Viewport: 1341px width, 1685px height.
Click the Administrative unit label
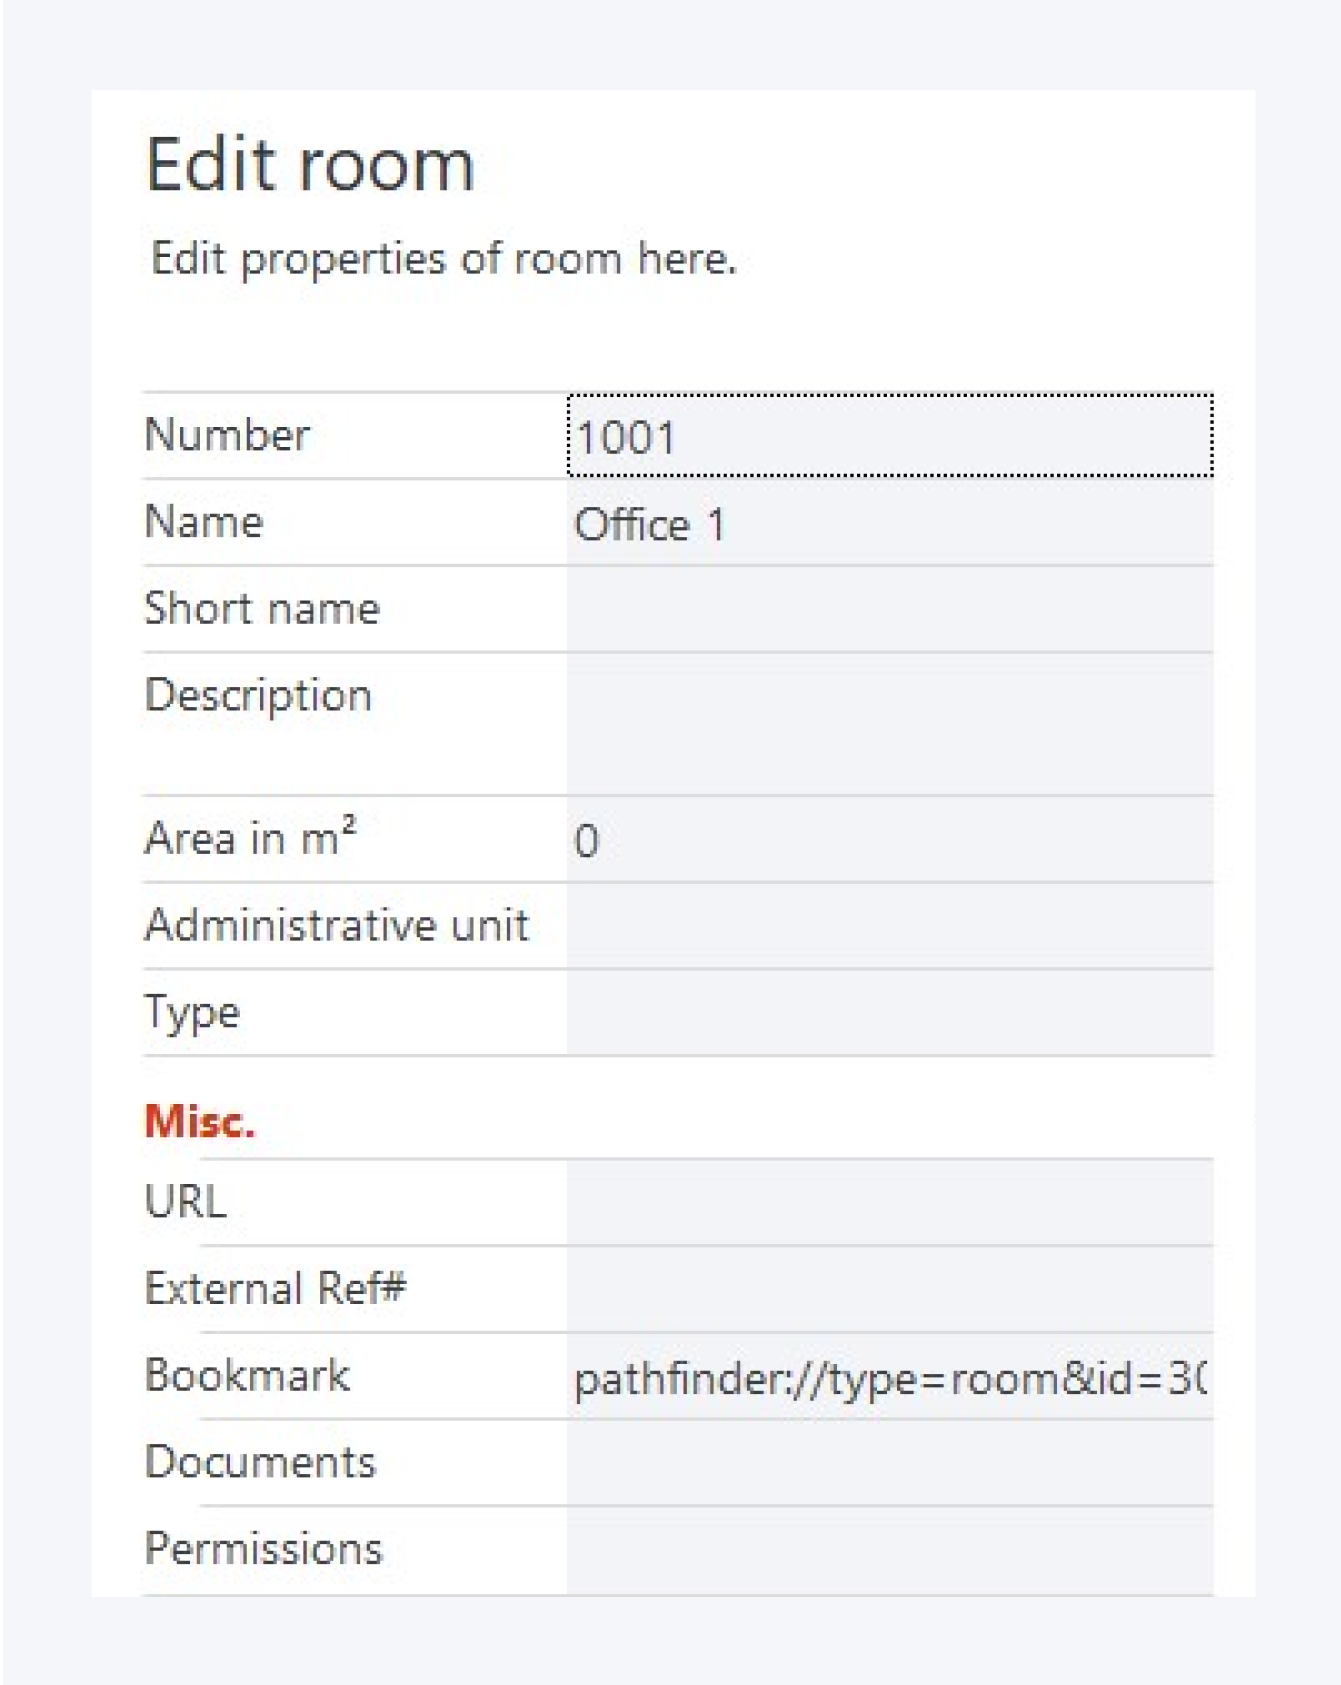[x=336, y=925]
